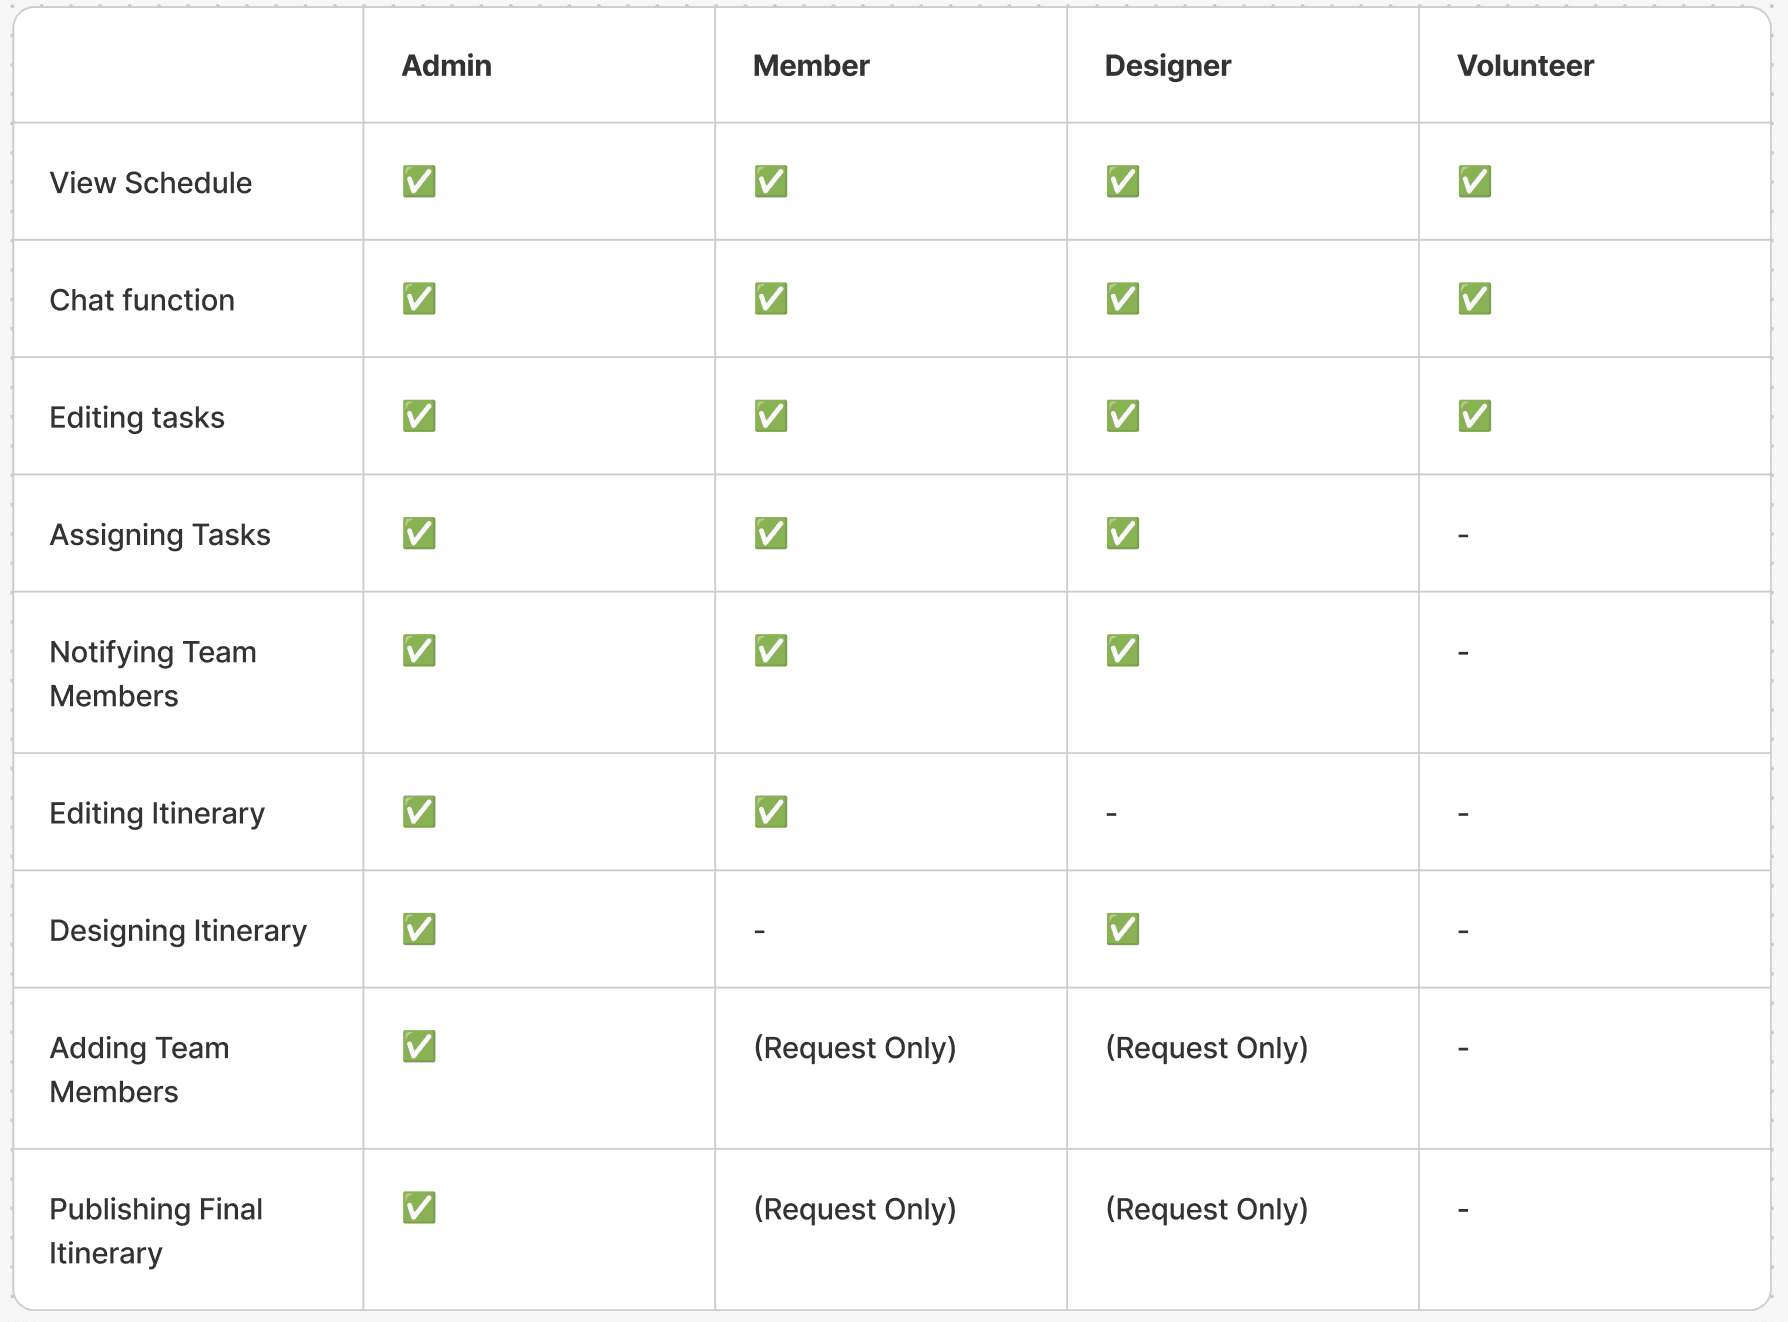
Task: Select the Member checkmark for Chat function
Action: [771, 299]
